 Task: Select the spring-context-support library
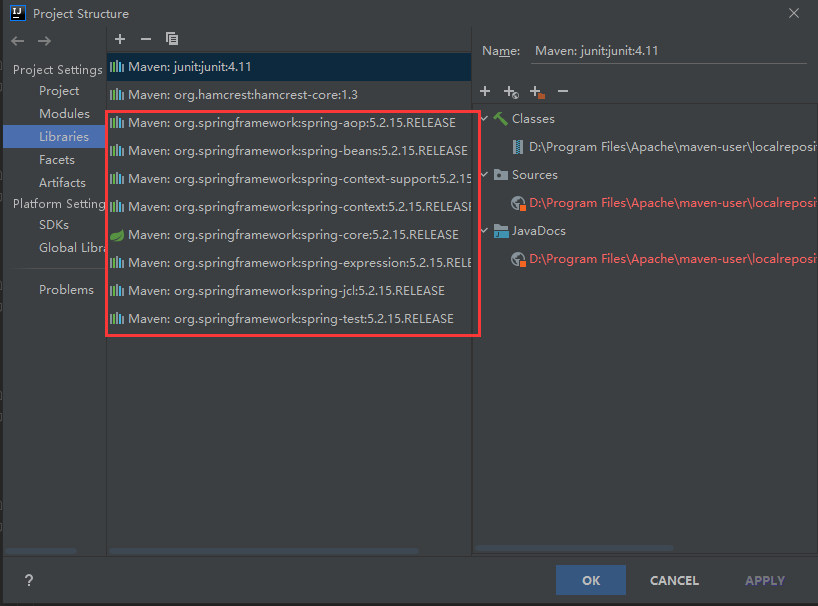pyautogui.click(x=289, y=179)
